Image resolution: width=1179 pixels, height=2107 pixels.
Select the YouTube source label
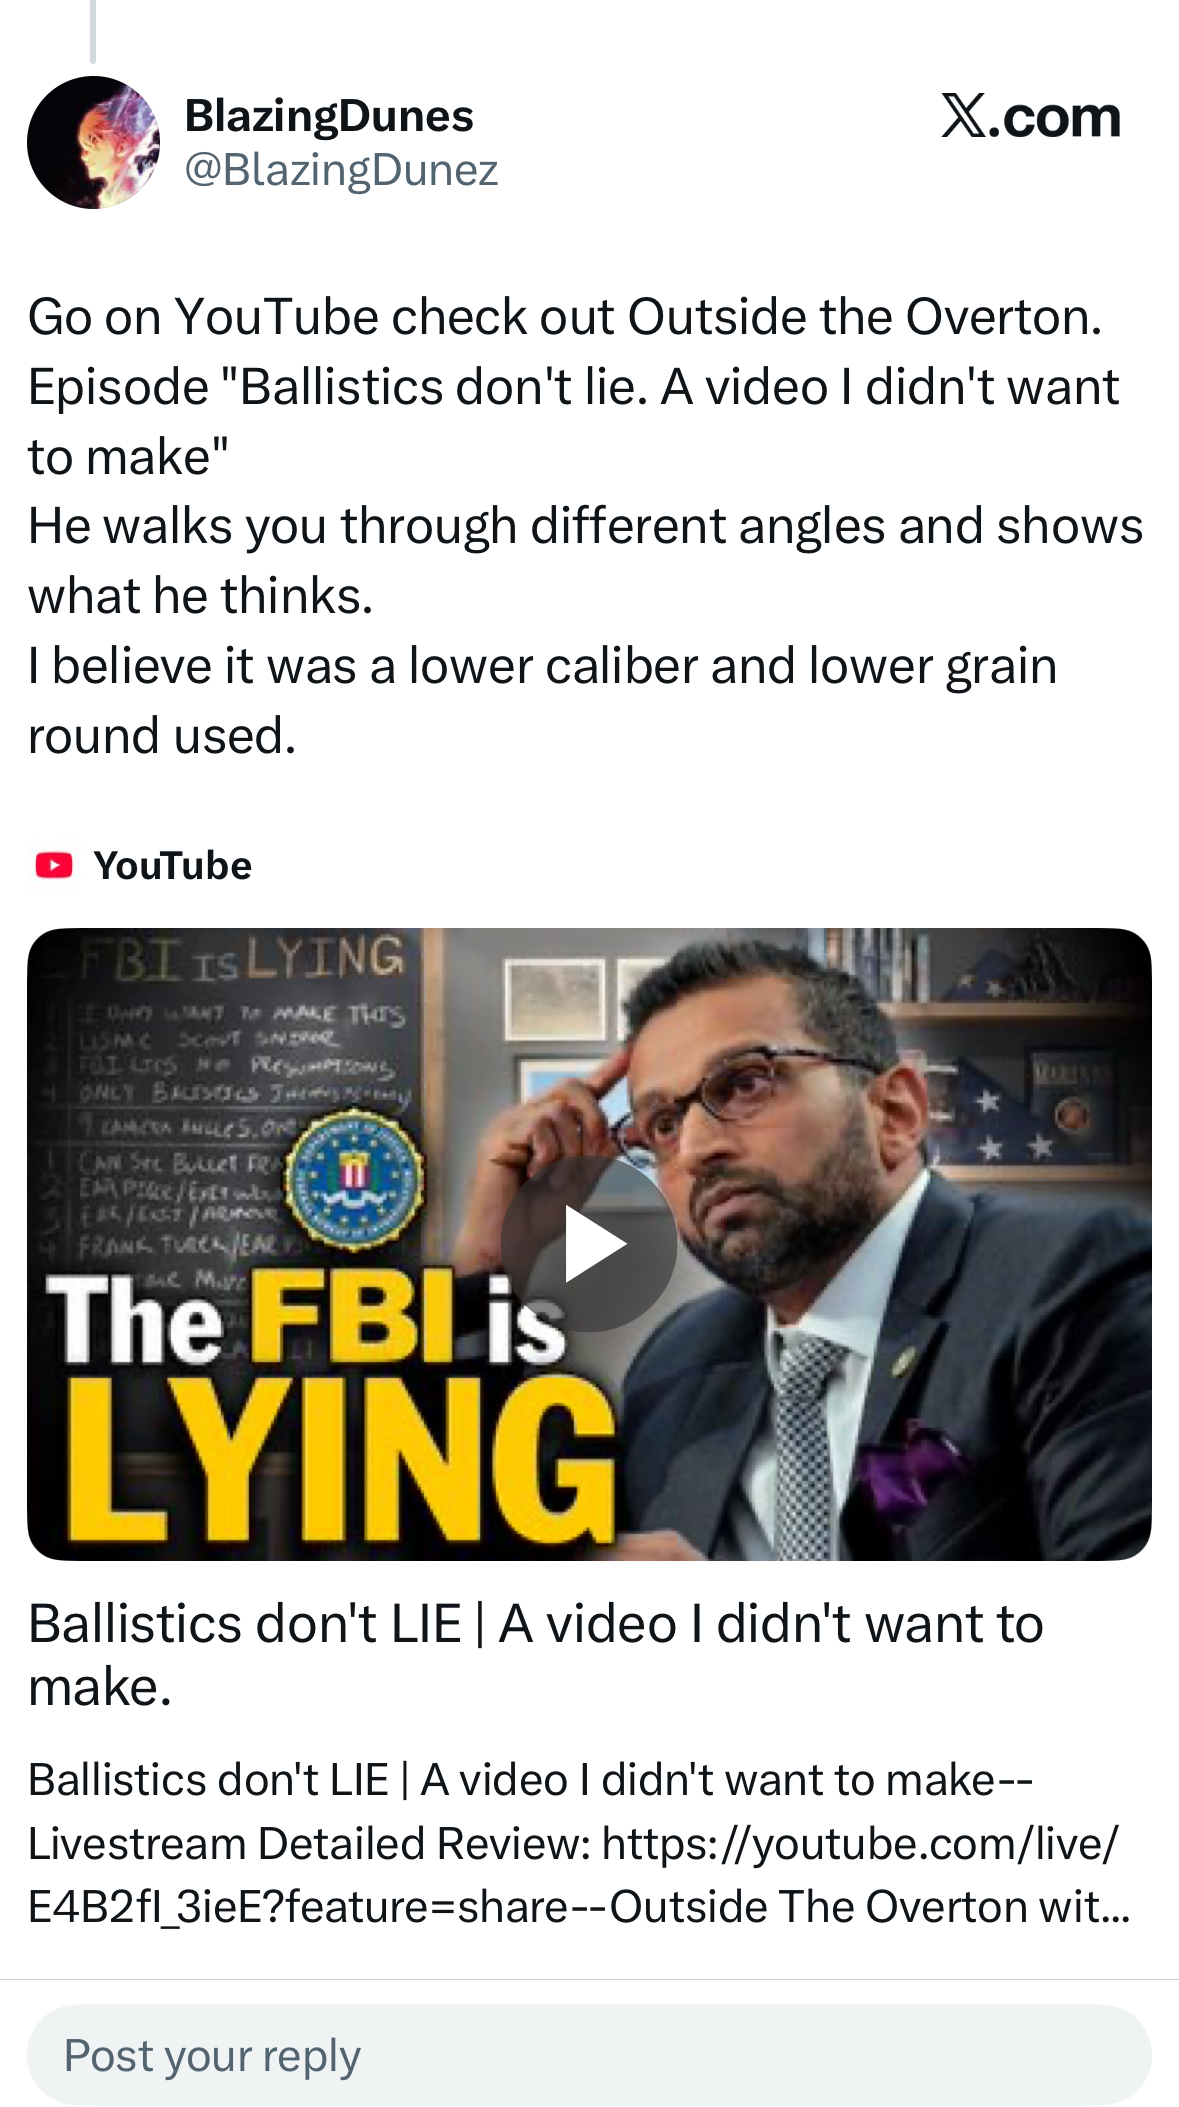click(x=172, y=866)
